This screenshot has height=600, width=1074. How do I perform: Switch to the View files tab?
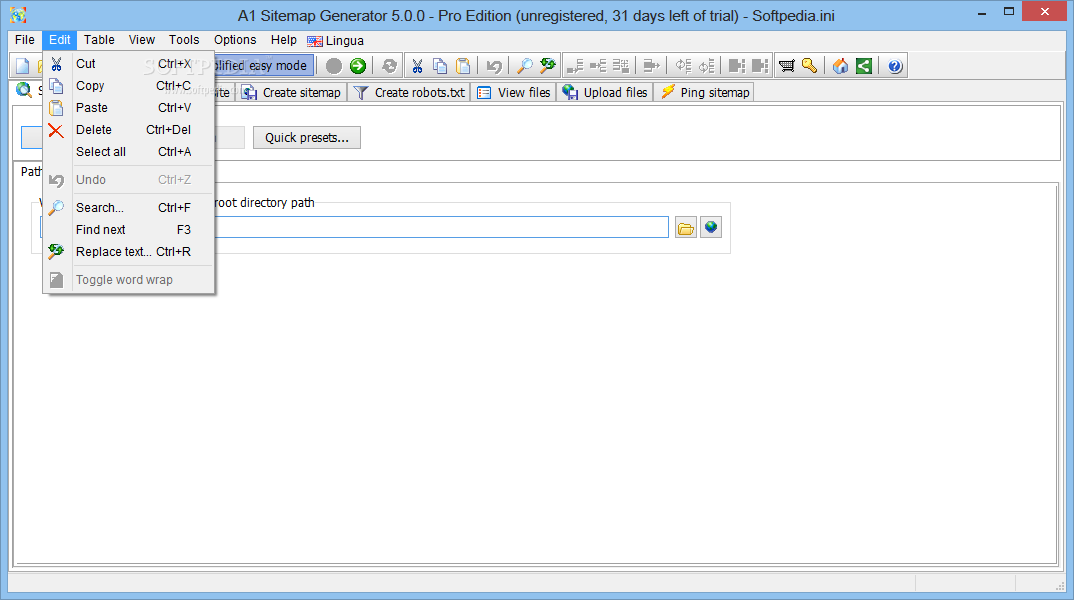coord(514,92)
